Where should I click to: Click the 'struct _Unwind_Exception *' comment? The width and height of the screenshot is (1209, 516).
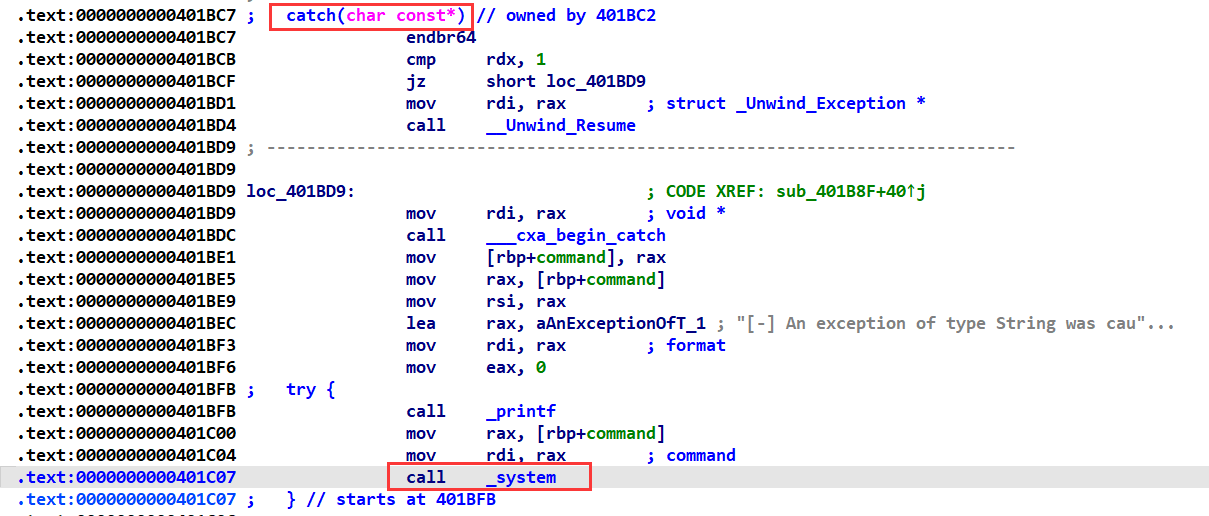click(796, 104)
